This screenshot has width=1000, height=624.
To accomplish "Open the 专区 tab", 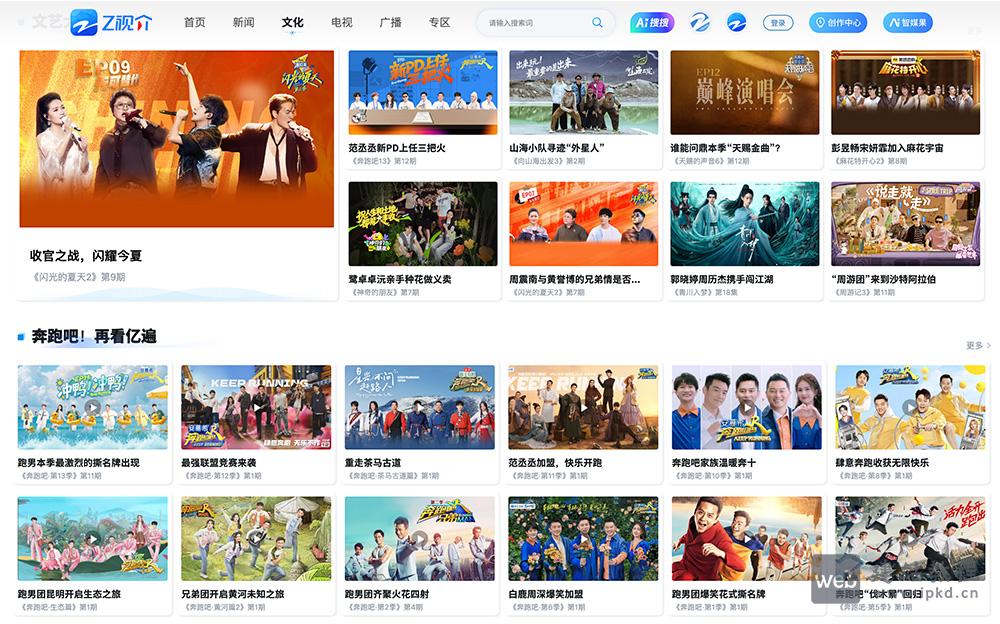I will 439,22.
